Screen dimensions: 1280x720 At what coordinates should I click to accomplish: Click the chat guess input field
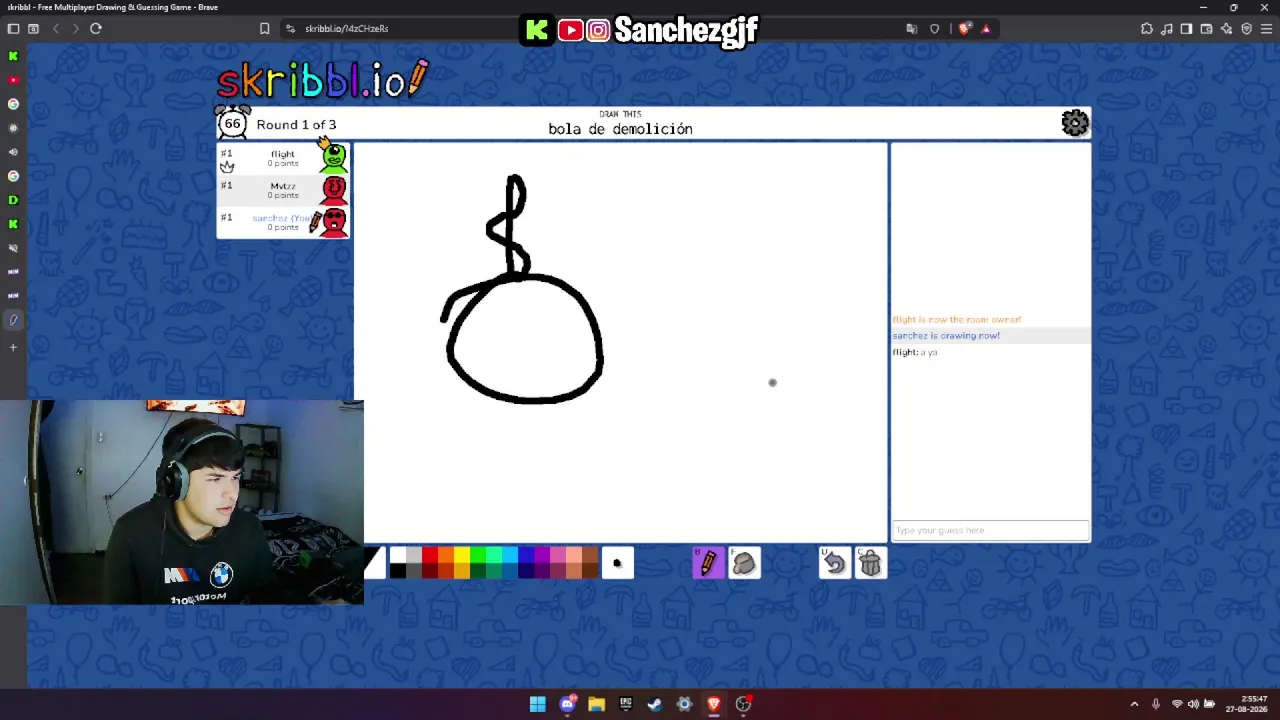(990, 530)
